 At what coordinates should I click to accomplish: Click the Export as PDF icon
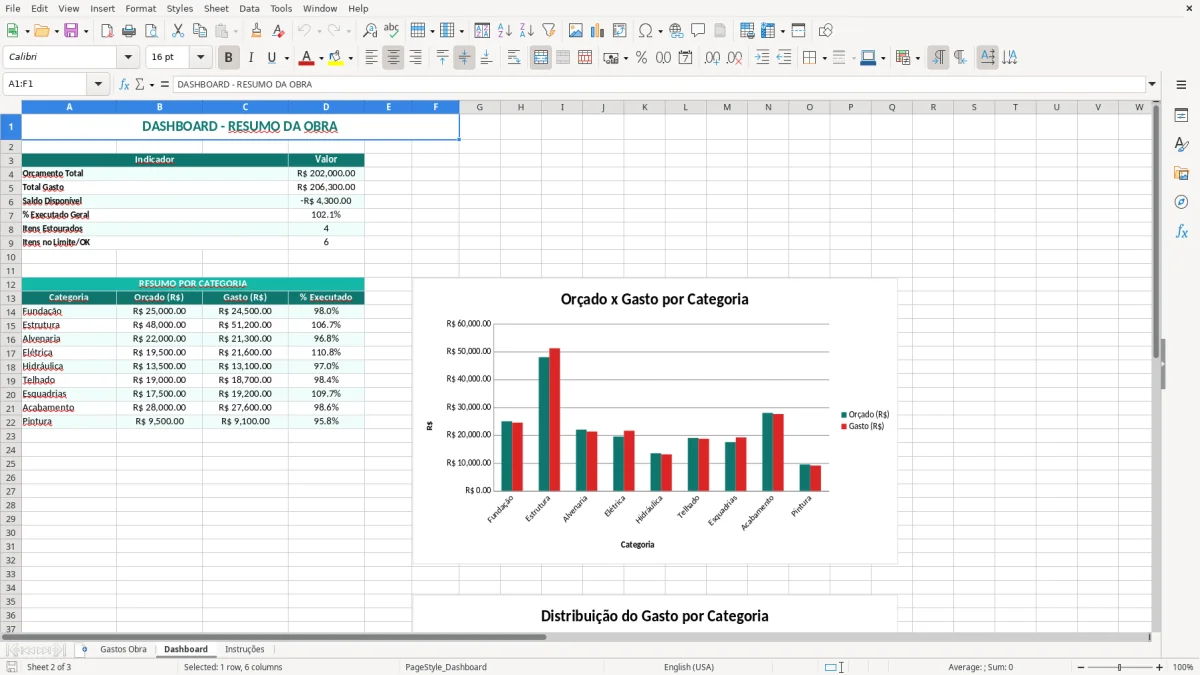pyautogui.click(x=107, y=31)
